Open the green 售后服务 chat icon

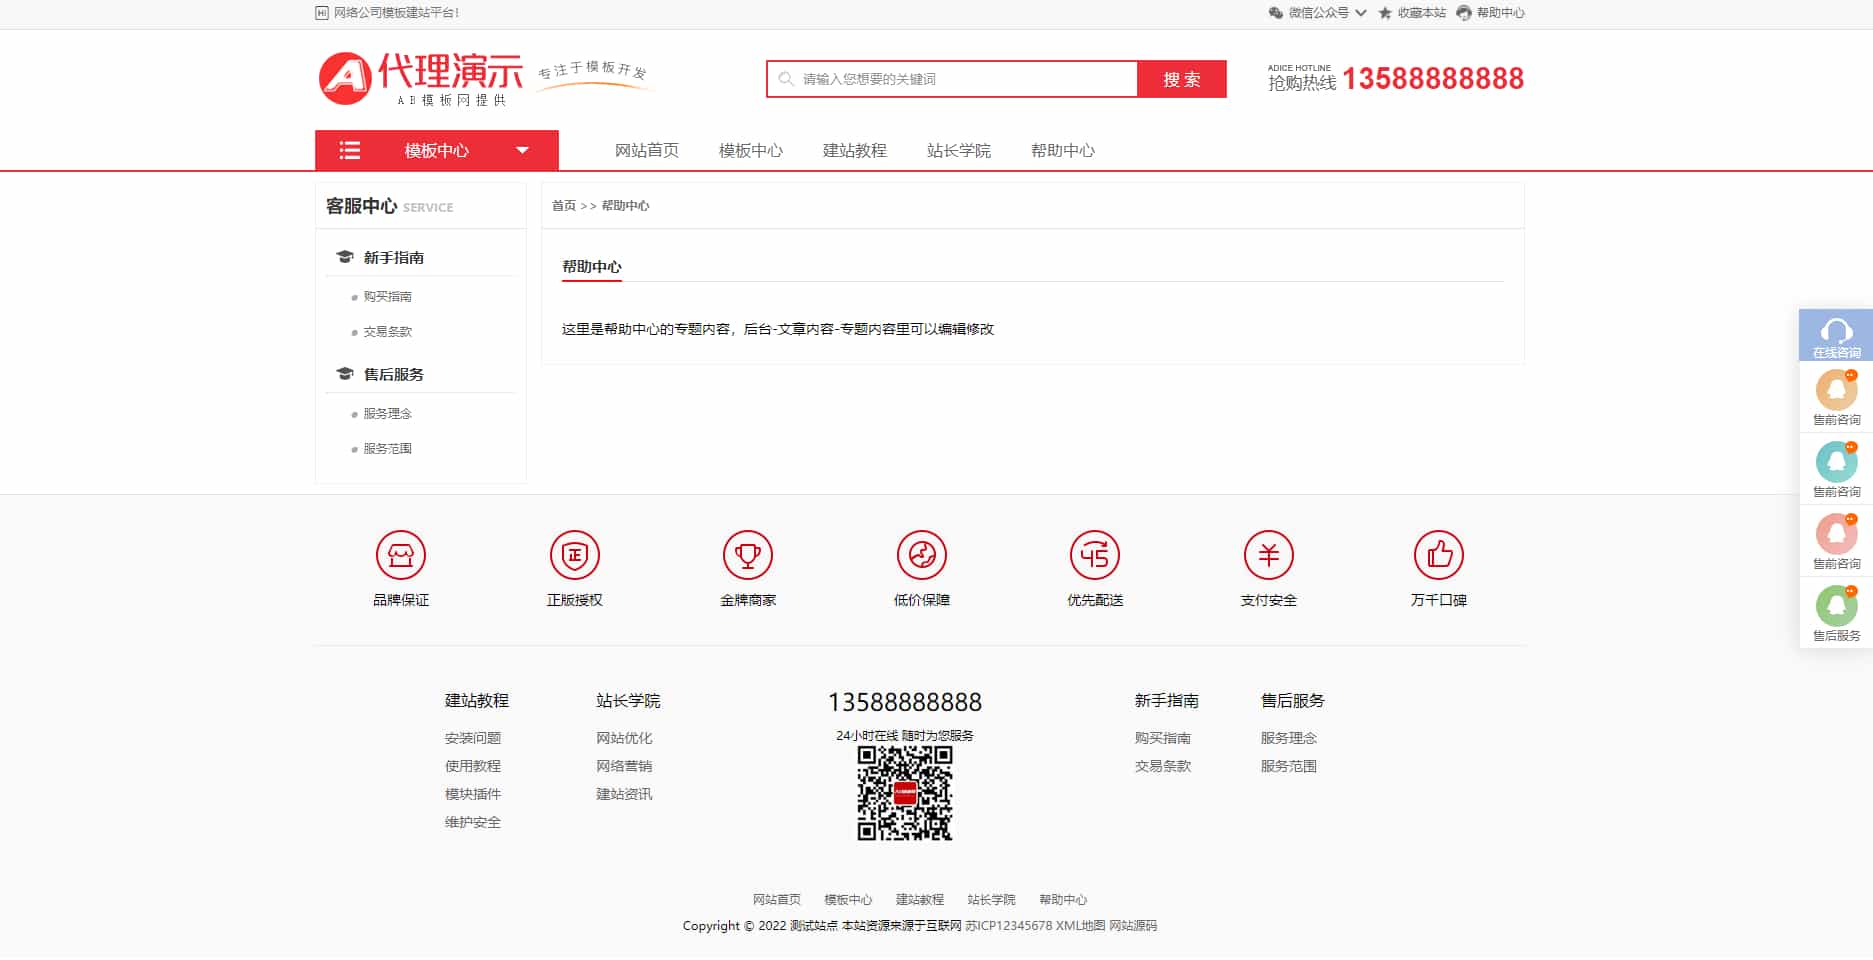[x=1836, y=607]
